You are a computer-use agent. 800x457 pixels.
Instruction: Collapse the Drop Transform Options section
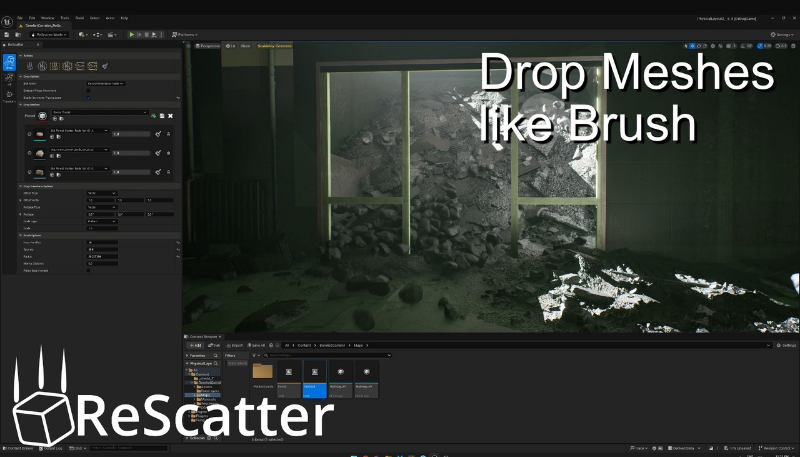[x=21, y=186]
